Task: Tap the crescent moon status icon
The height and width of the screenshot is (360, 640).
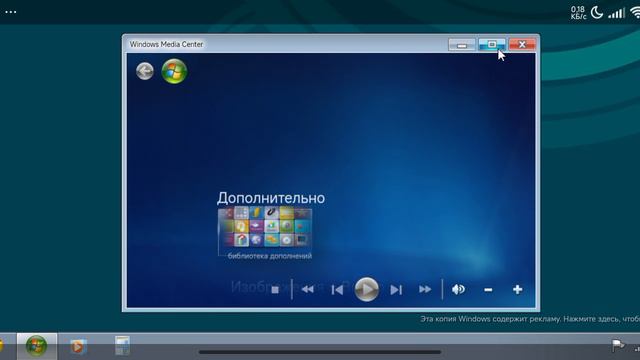Action: pyautogui.click(x=597, y=12)
